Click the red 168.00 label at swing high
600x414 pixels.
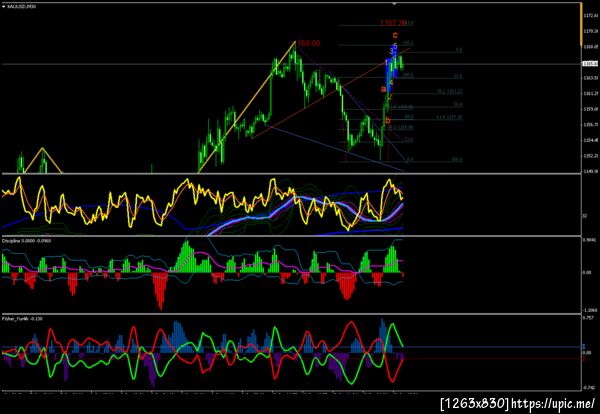point(308,44)
